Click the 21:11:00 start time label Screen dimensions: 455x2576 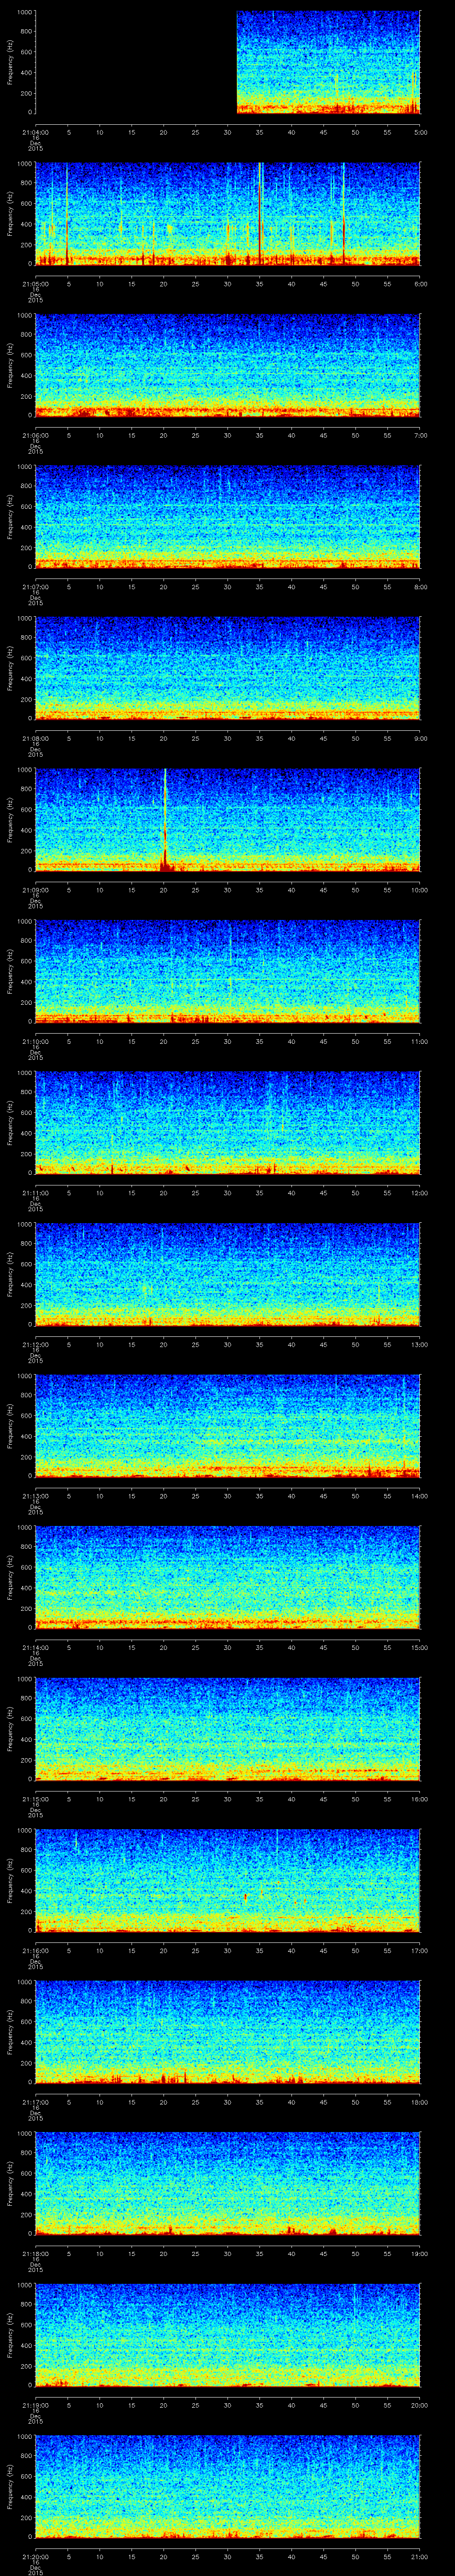[35, 1193]
